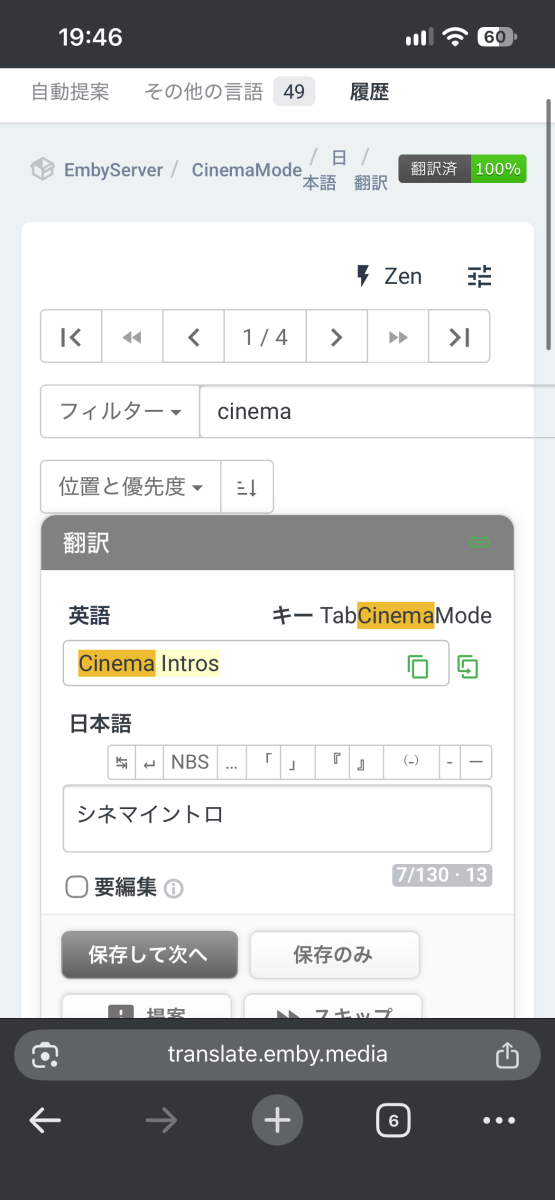Insert a tab character with the tab button

coord(122,762)
